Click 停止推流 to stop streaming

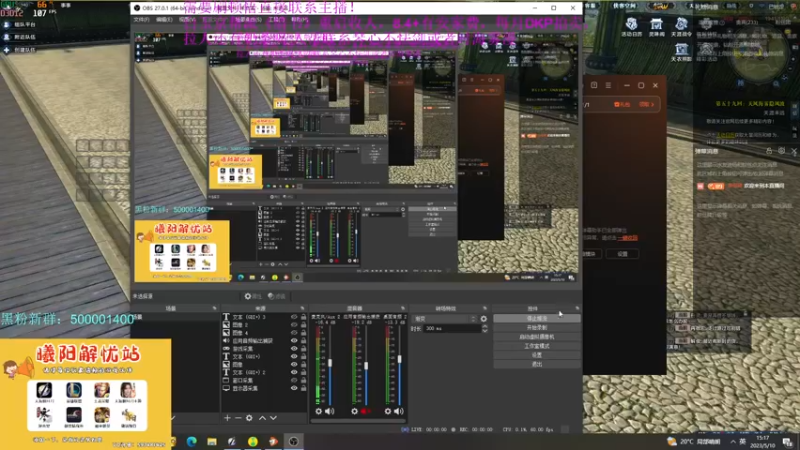pyautogui.click(x=537, y=318)
